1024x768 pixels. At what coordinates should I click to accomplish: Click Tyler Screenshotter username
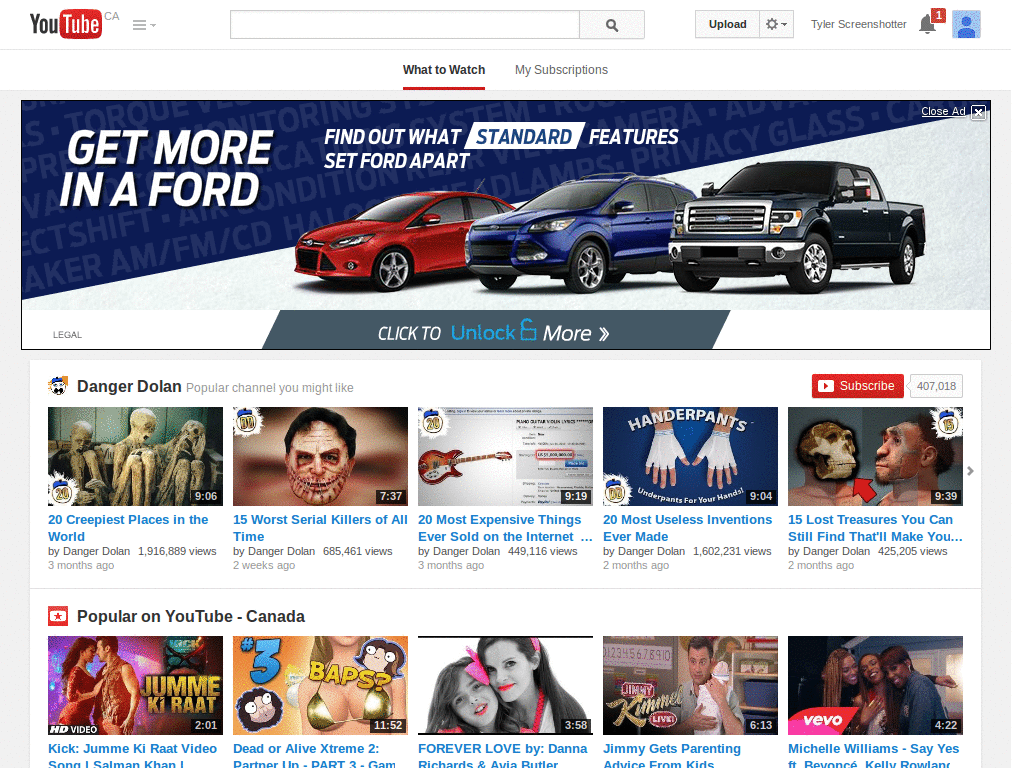pos(859,24)
